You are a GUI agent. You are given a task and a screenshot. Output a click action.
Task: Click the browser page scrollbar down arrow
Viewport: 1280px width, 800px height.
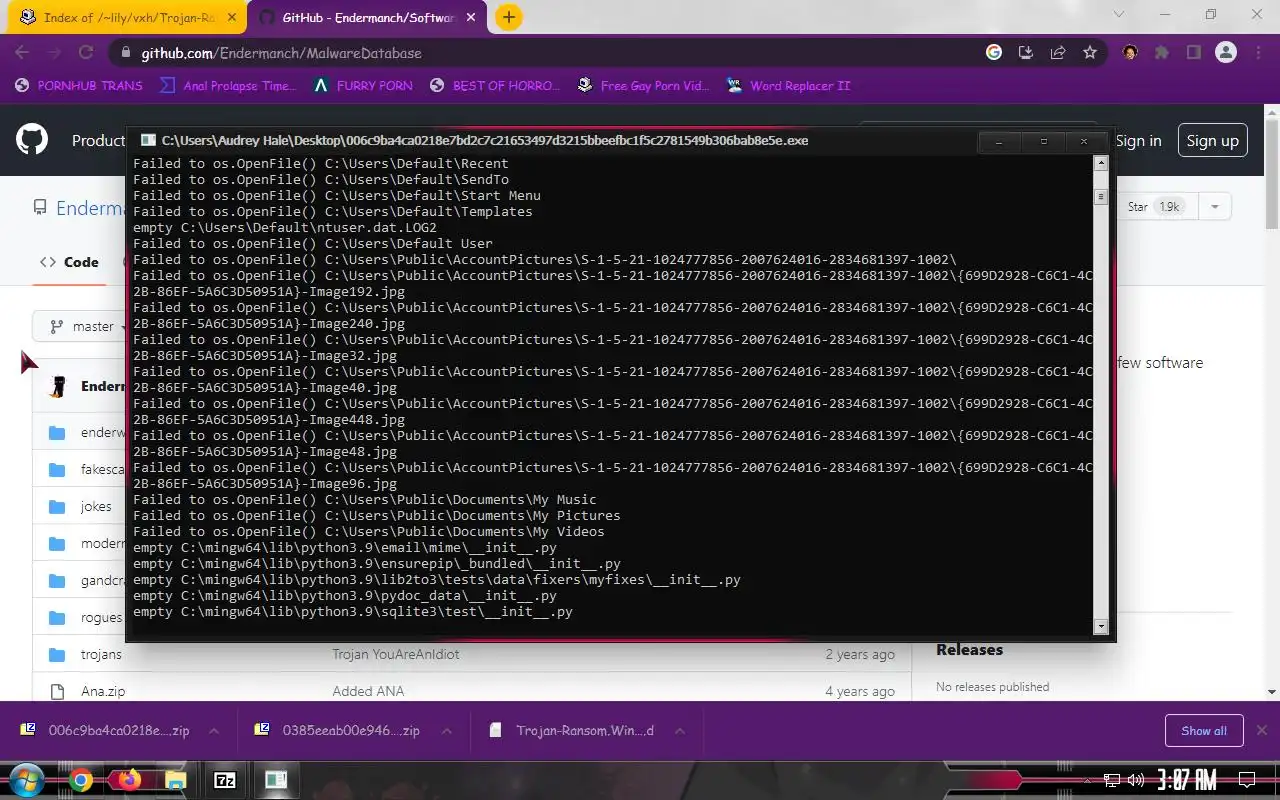[x=1272, y=692]
